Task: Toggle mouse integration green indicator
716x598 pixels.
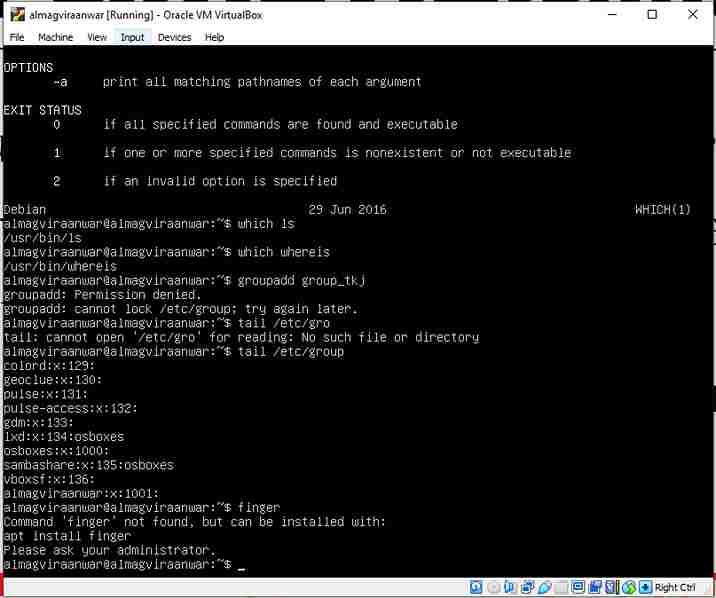Action: point(629,587)
